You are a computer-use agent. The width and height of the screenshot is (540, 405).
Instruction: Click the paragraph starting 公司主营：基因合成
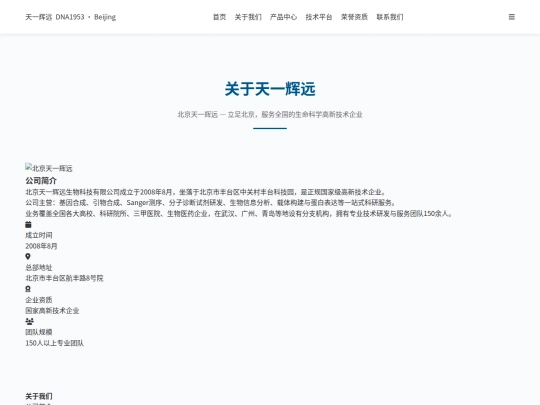(211, 202)
